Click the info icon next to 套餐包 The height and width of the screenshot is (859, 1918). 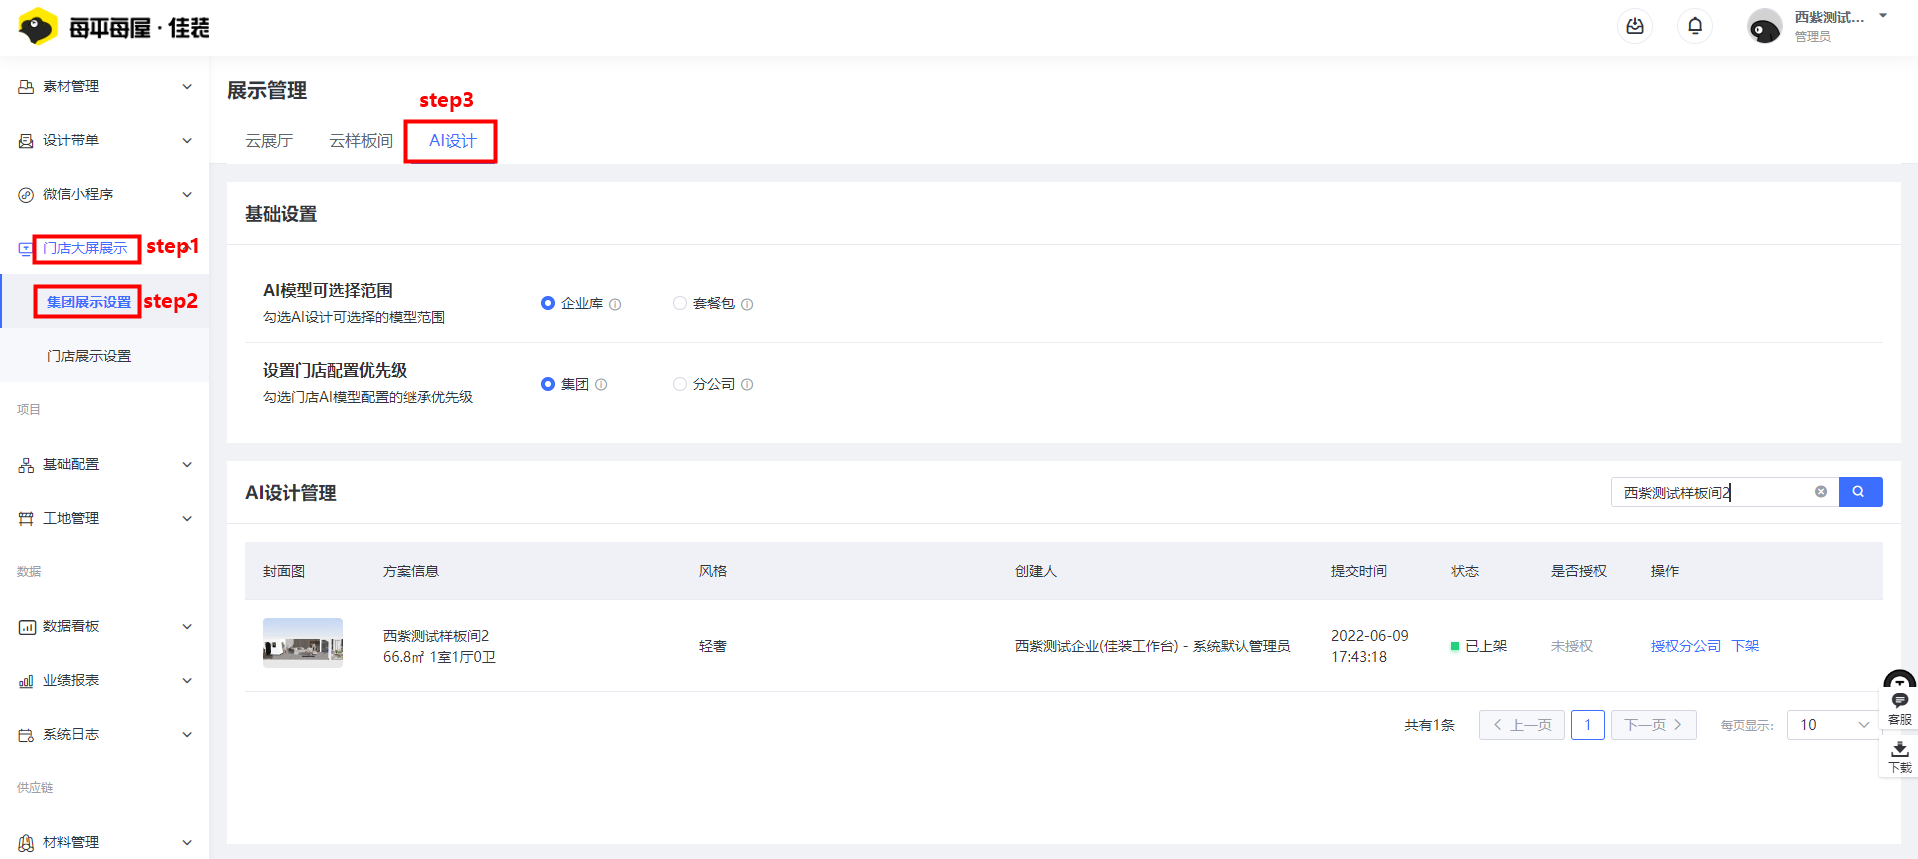tap(747, 304)
